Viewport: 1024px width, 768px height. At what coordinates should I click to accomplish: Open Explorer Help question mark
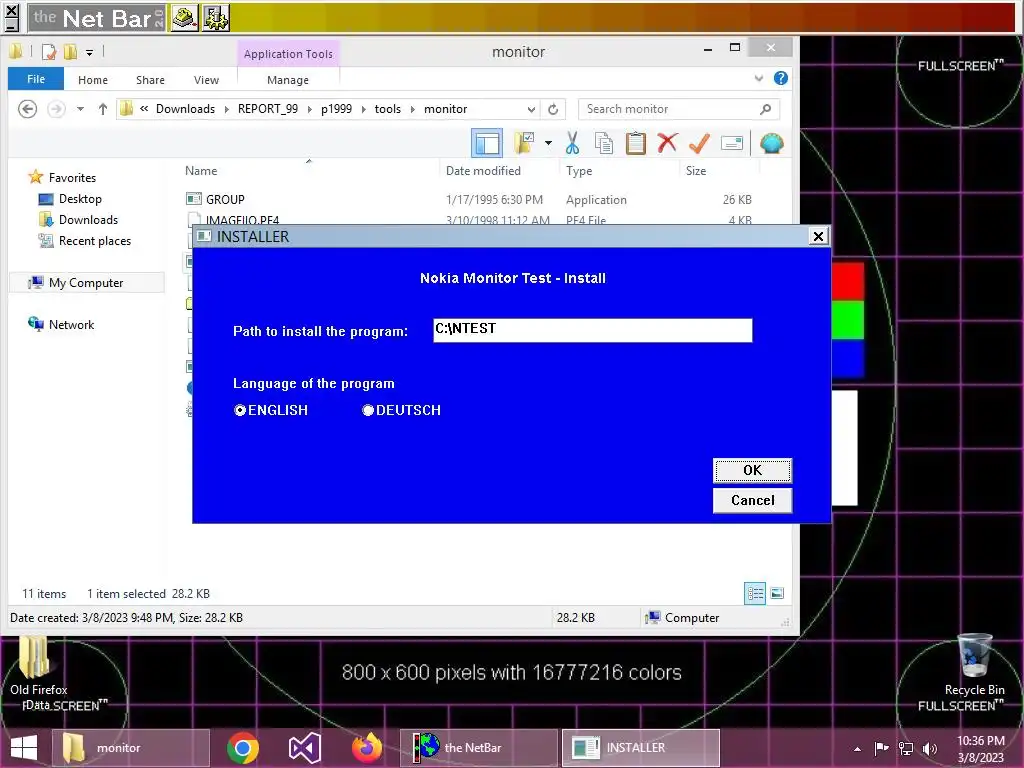(780, 78)
